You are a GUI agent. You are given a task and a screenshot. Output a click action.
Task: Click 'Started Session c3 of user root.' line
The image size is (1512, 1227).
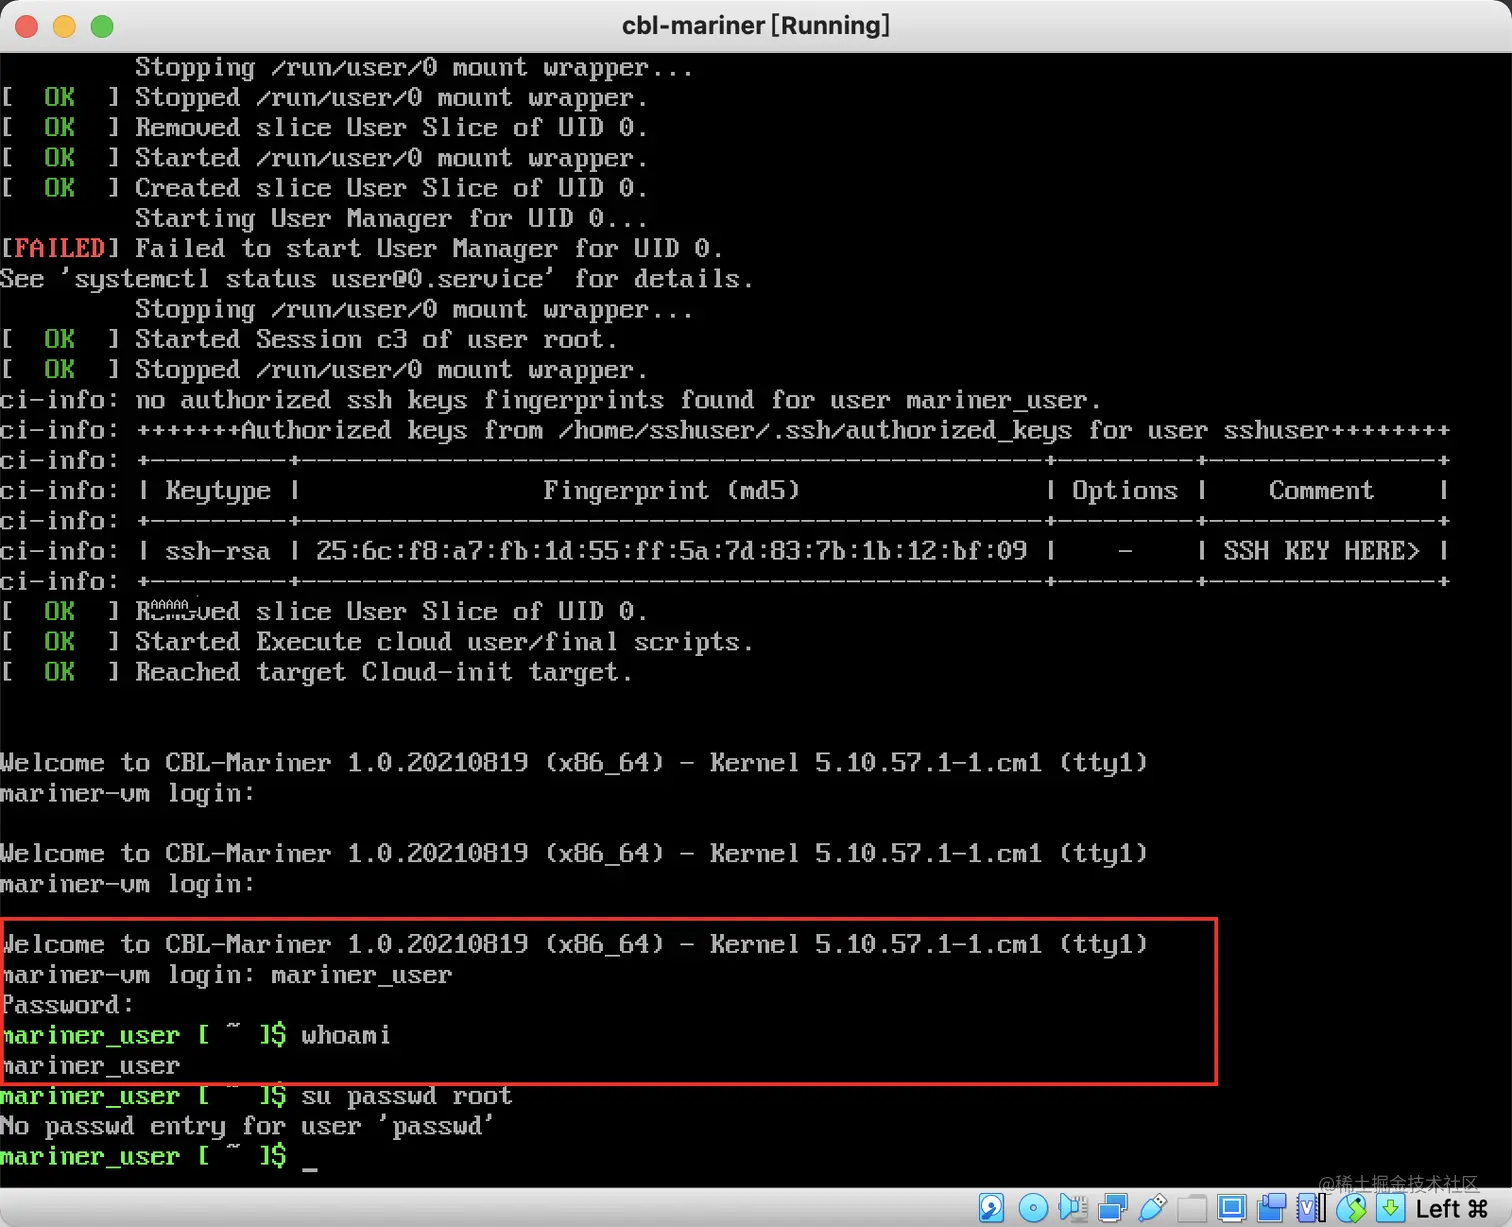(376, 339)
